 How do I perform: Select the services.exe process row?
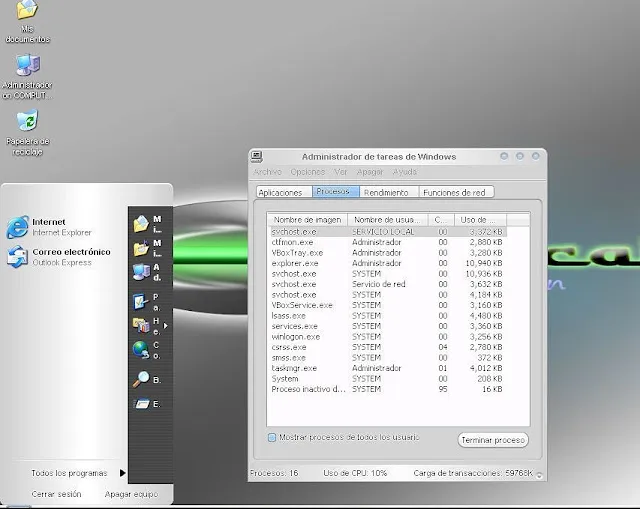[388, 326]
